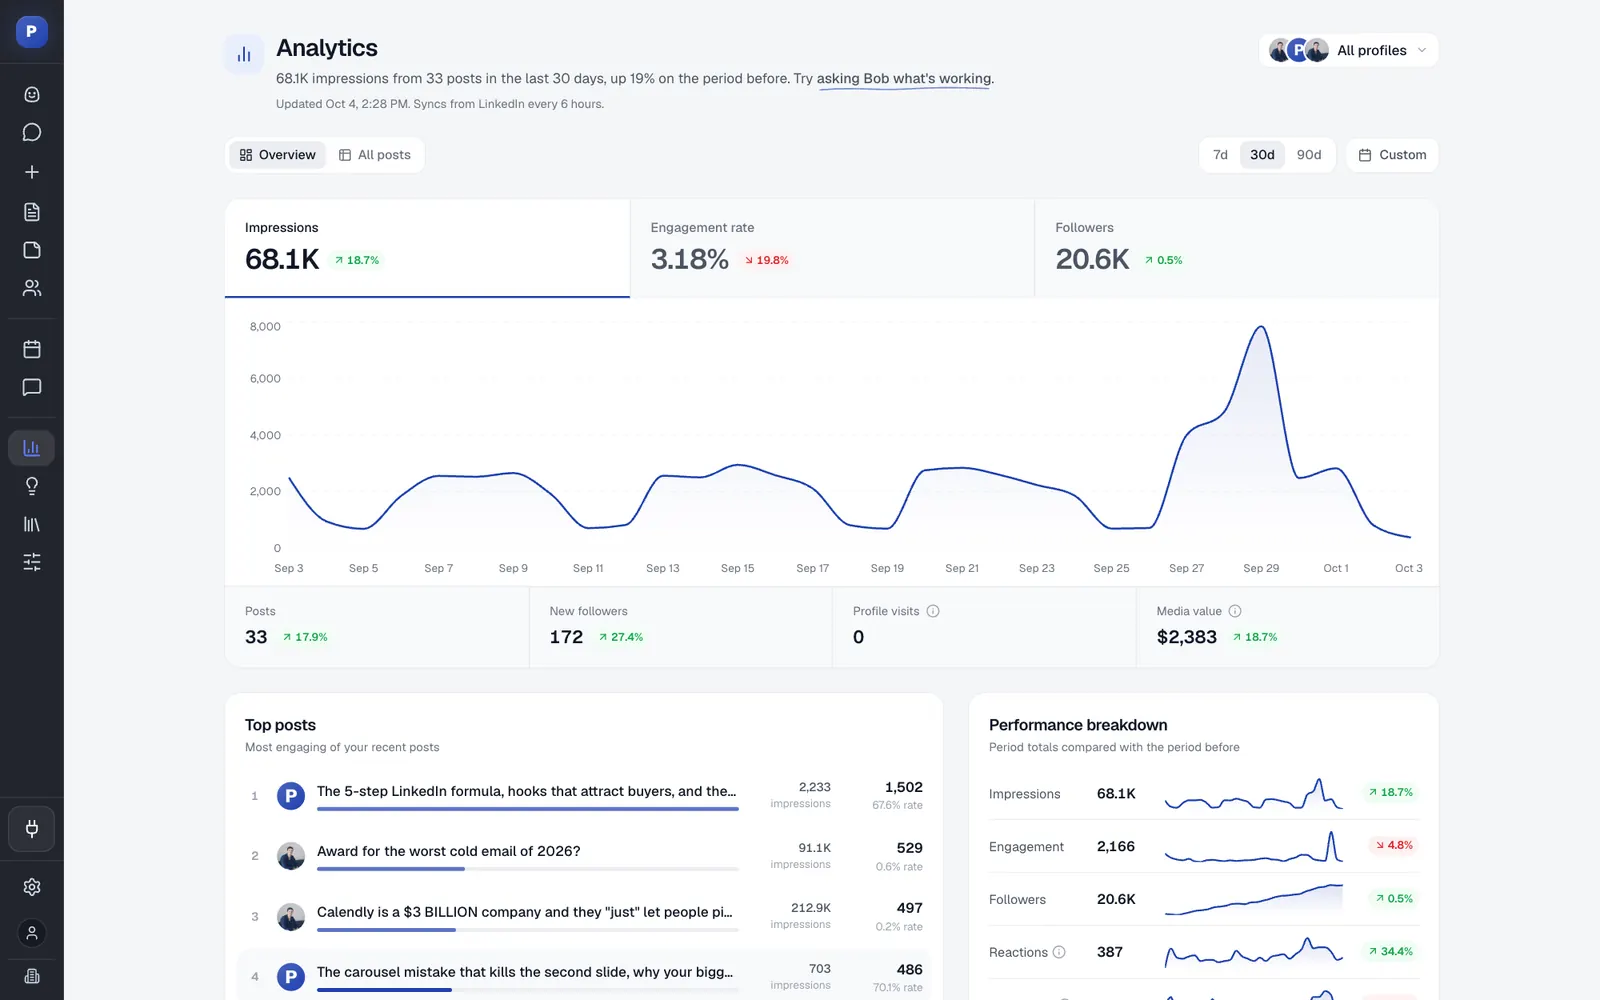Open the smiley face sidebar icon
Image resolution: width=1600 pixels, height=1000 pixels.
32,94
